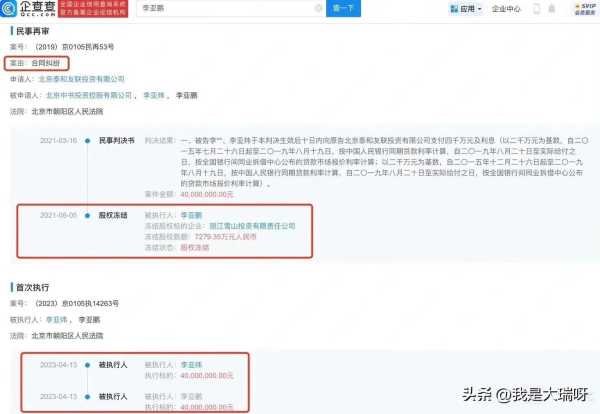Viewport: 600px width, 414px height.
Task: Click the 判决结果 paragraph text
Action: pos(384,162)
